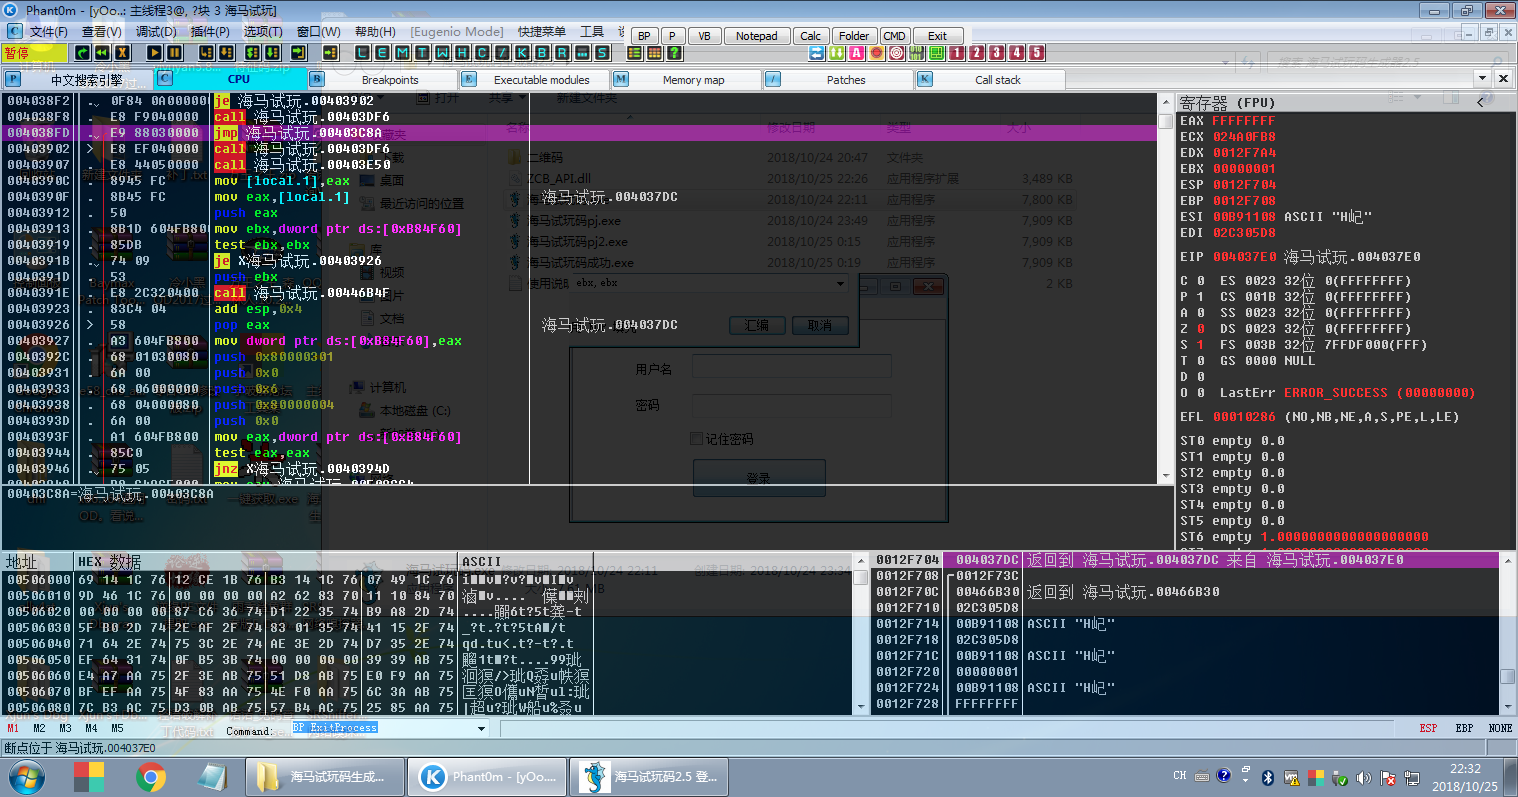Image resolution: width=1518 pixels, height=797 pixels.
Task: Open Chrome from the Windows taskbar
Action: point(151,776)
